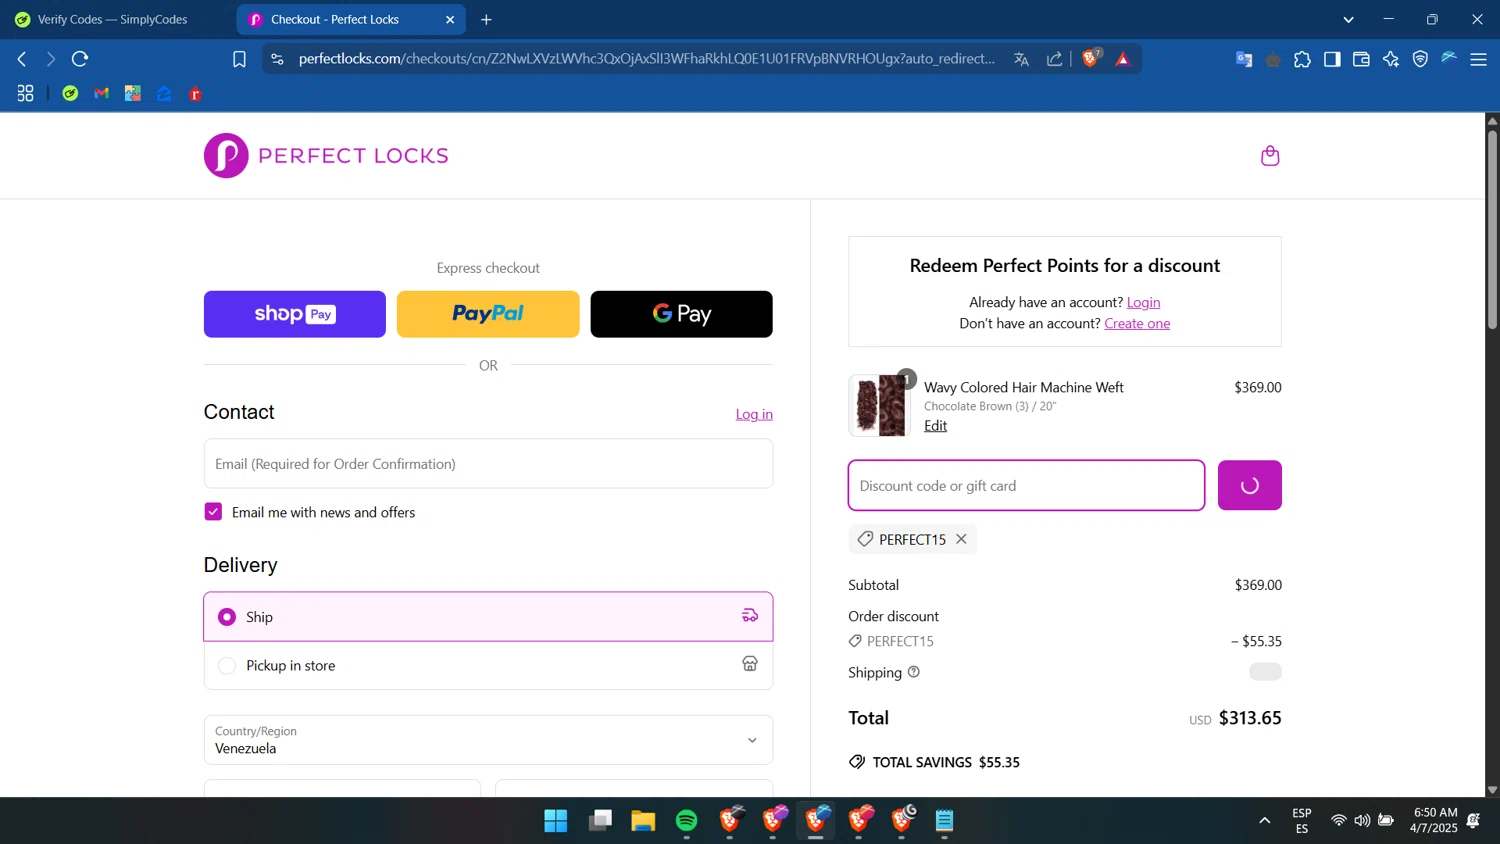Screen dimensions: 1500x844
Task: Select the Ship delivery option
Action: coord(488,617)
